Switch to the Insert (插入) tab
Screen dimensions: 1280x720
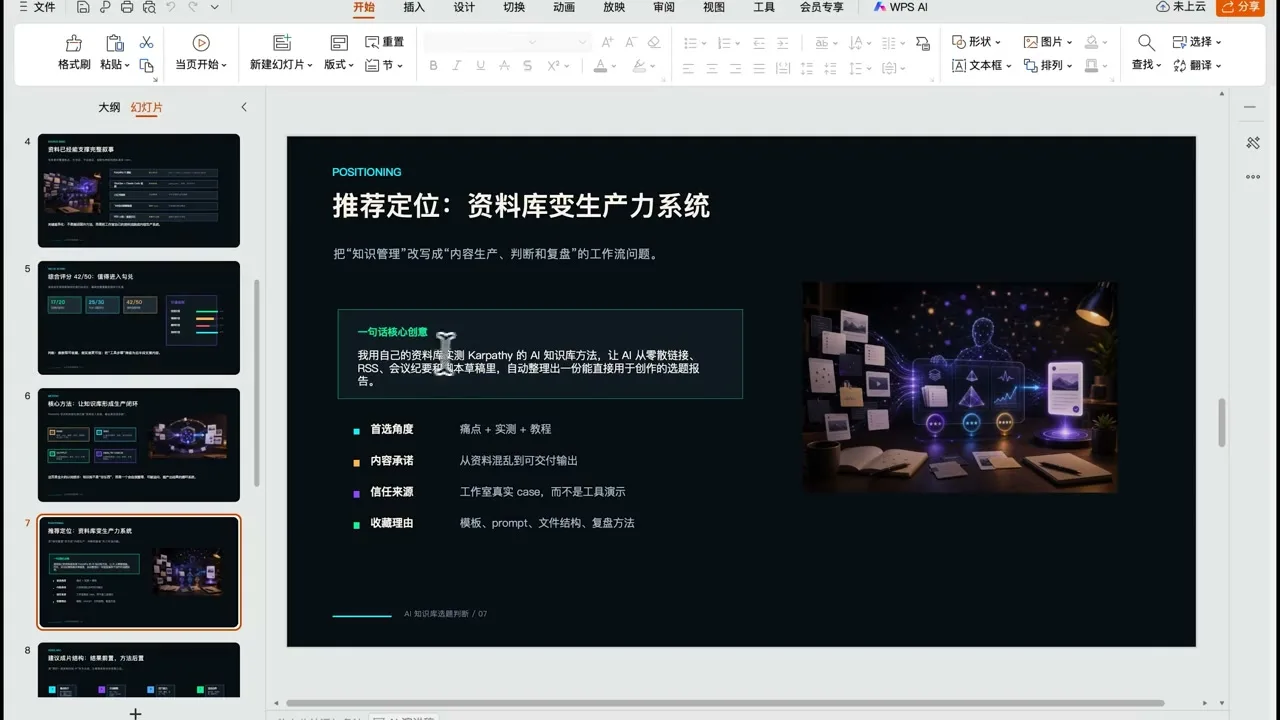(414, 7)
